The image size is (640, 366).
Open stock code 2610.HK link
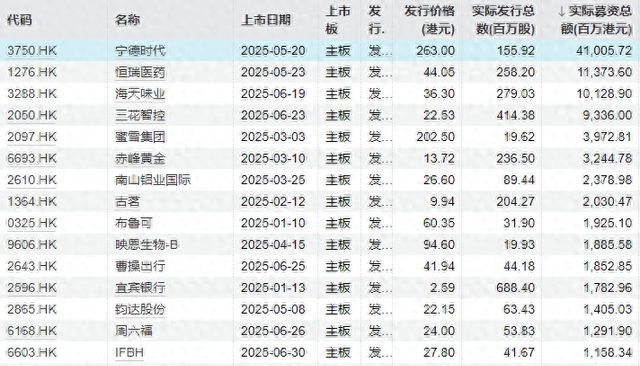pyautogui.click(x=32, y=180)
